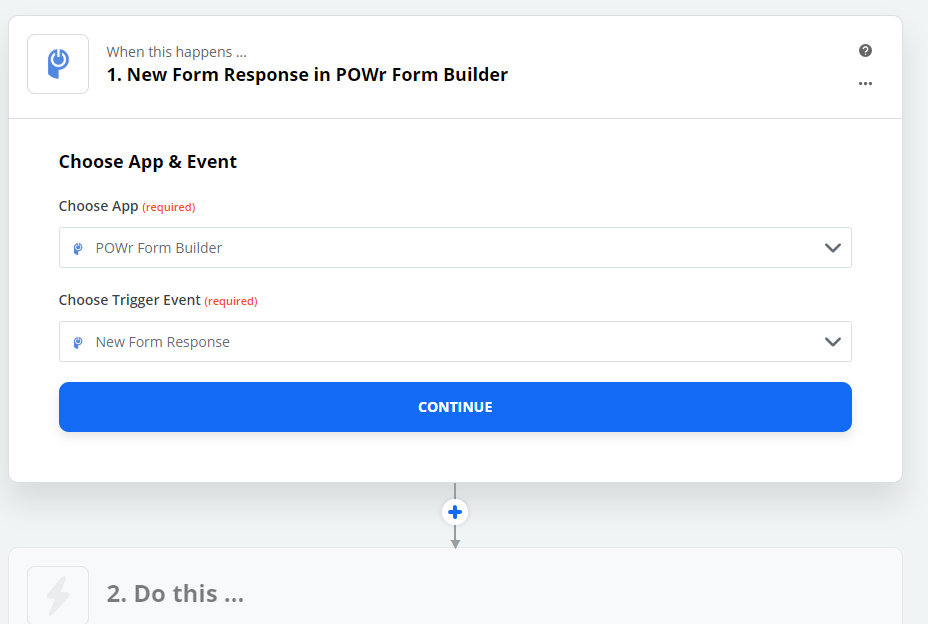Screen dimensions: 928x624
Task: Click the red "(required)" text beside Choose App
Action: pos(169,207)
